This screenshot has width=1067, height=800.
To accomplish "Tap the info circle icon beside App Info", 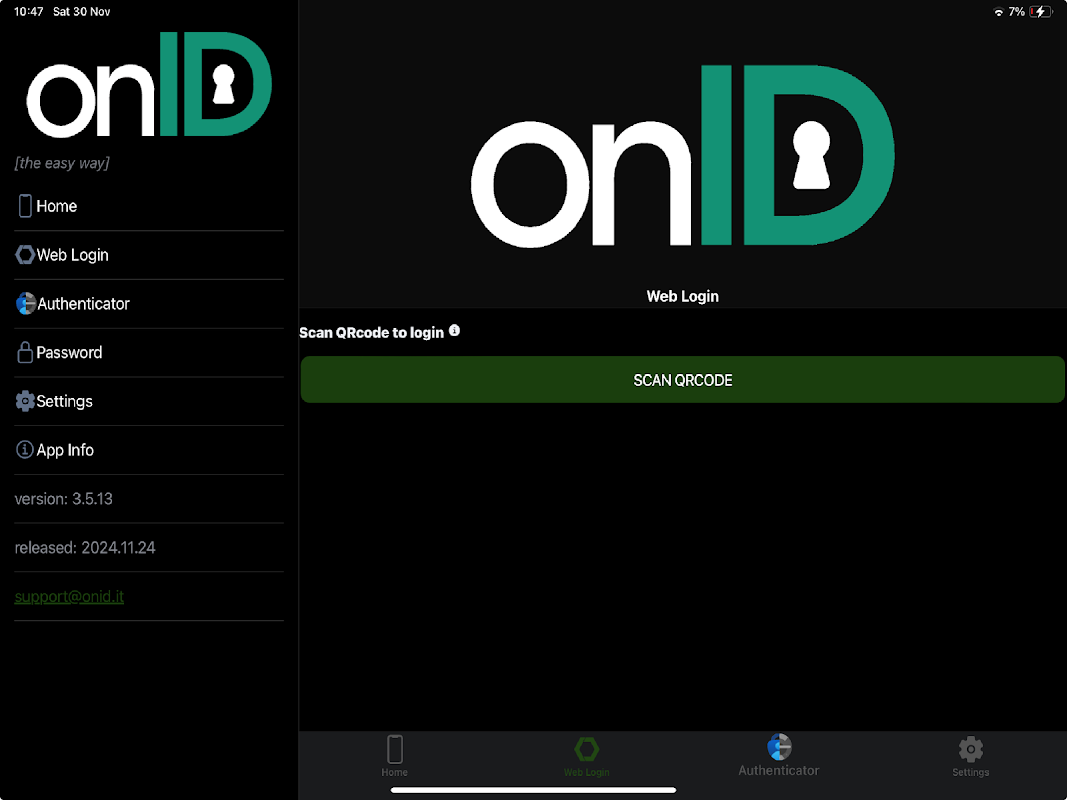I will click(24, 450).
